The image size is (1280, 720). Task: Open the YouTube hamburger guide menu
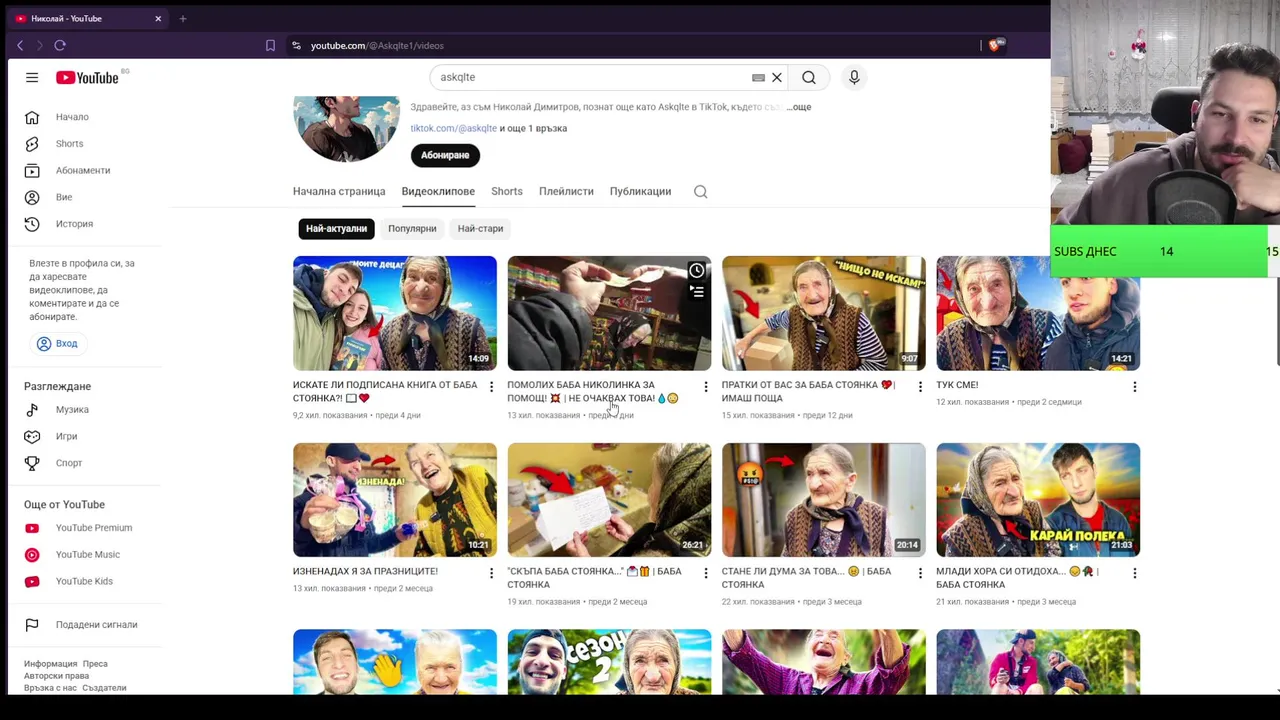coord(32,77)
